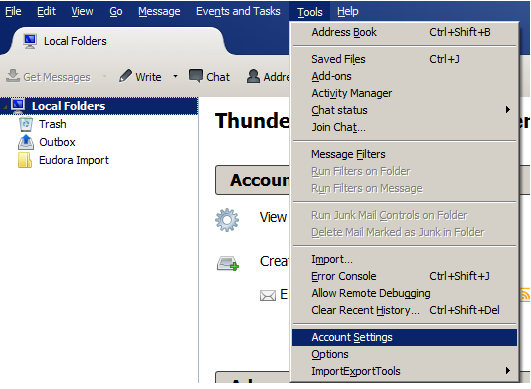Select the Local Folders tree row
Image resolution: width=531 pixels, height=389 pixels.
(99, 106)
